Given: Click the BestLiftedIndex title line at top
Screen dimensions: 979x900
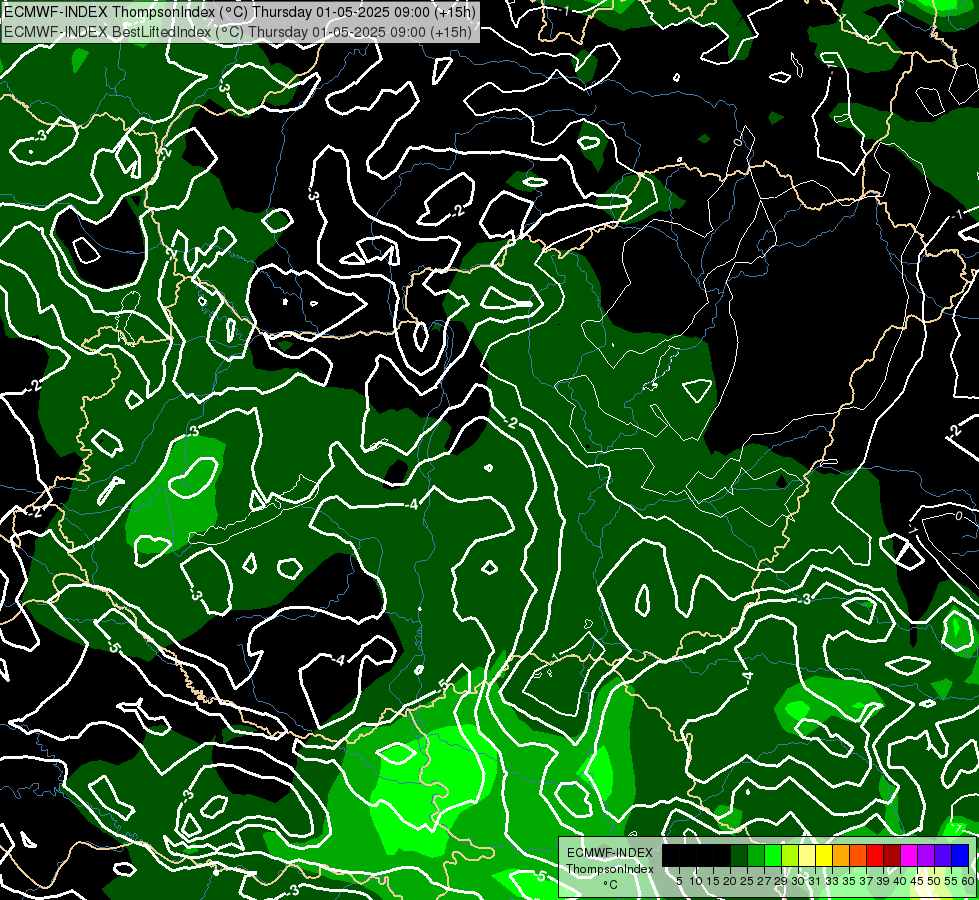Looking at the screenshot, I should [x=238, y=32].
